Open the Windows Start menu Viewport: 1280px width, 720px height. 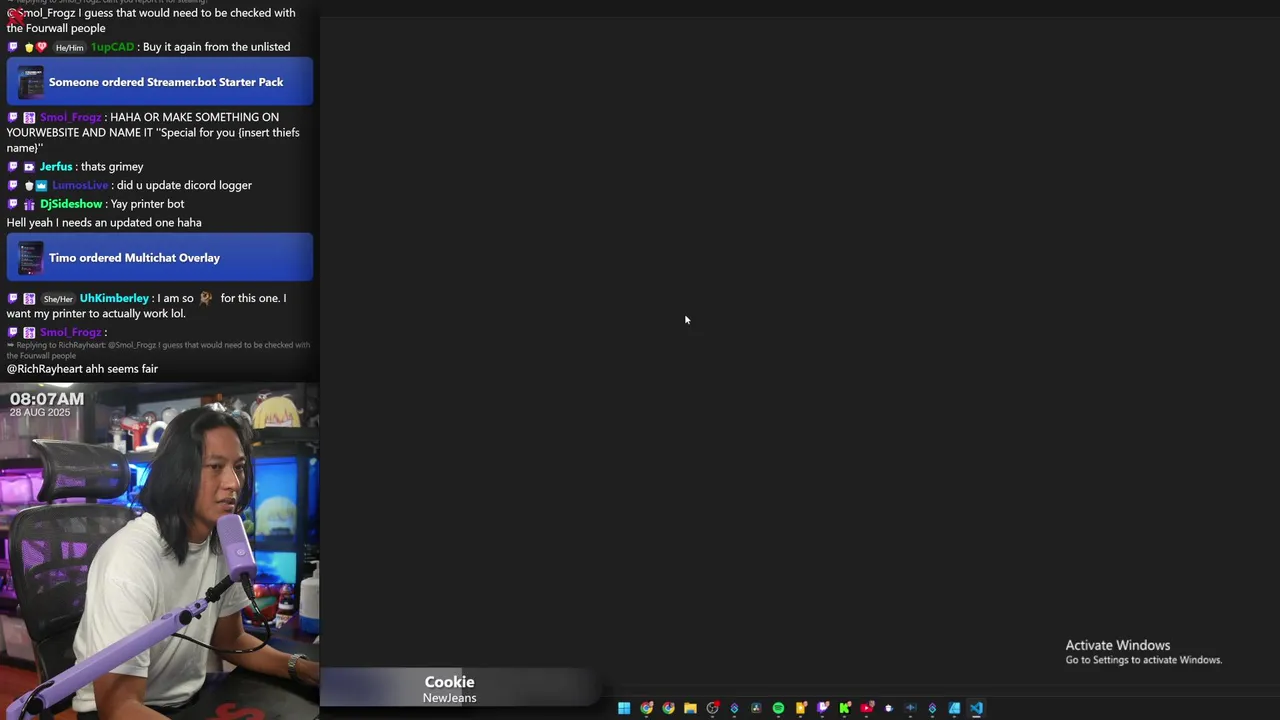click(x=624, y=708)
